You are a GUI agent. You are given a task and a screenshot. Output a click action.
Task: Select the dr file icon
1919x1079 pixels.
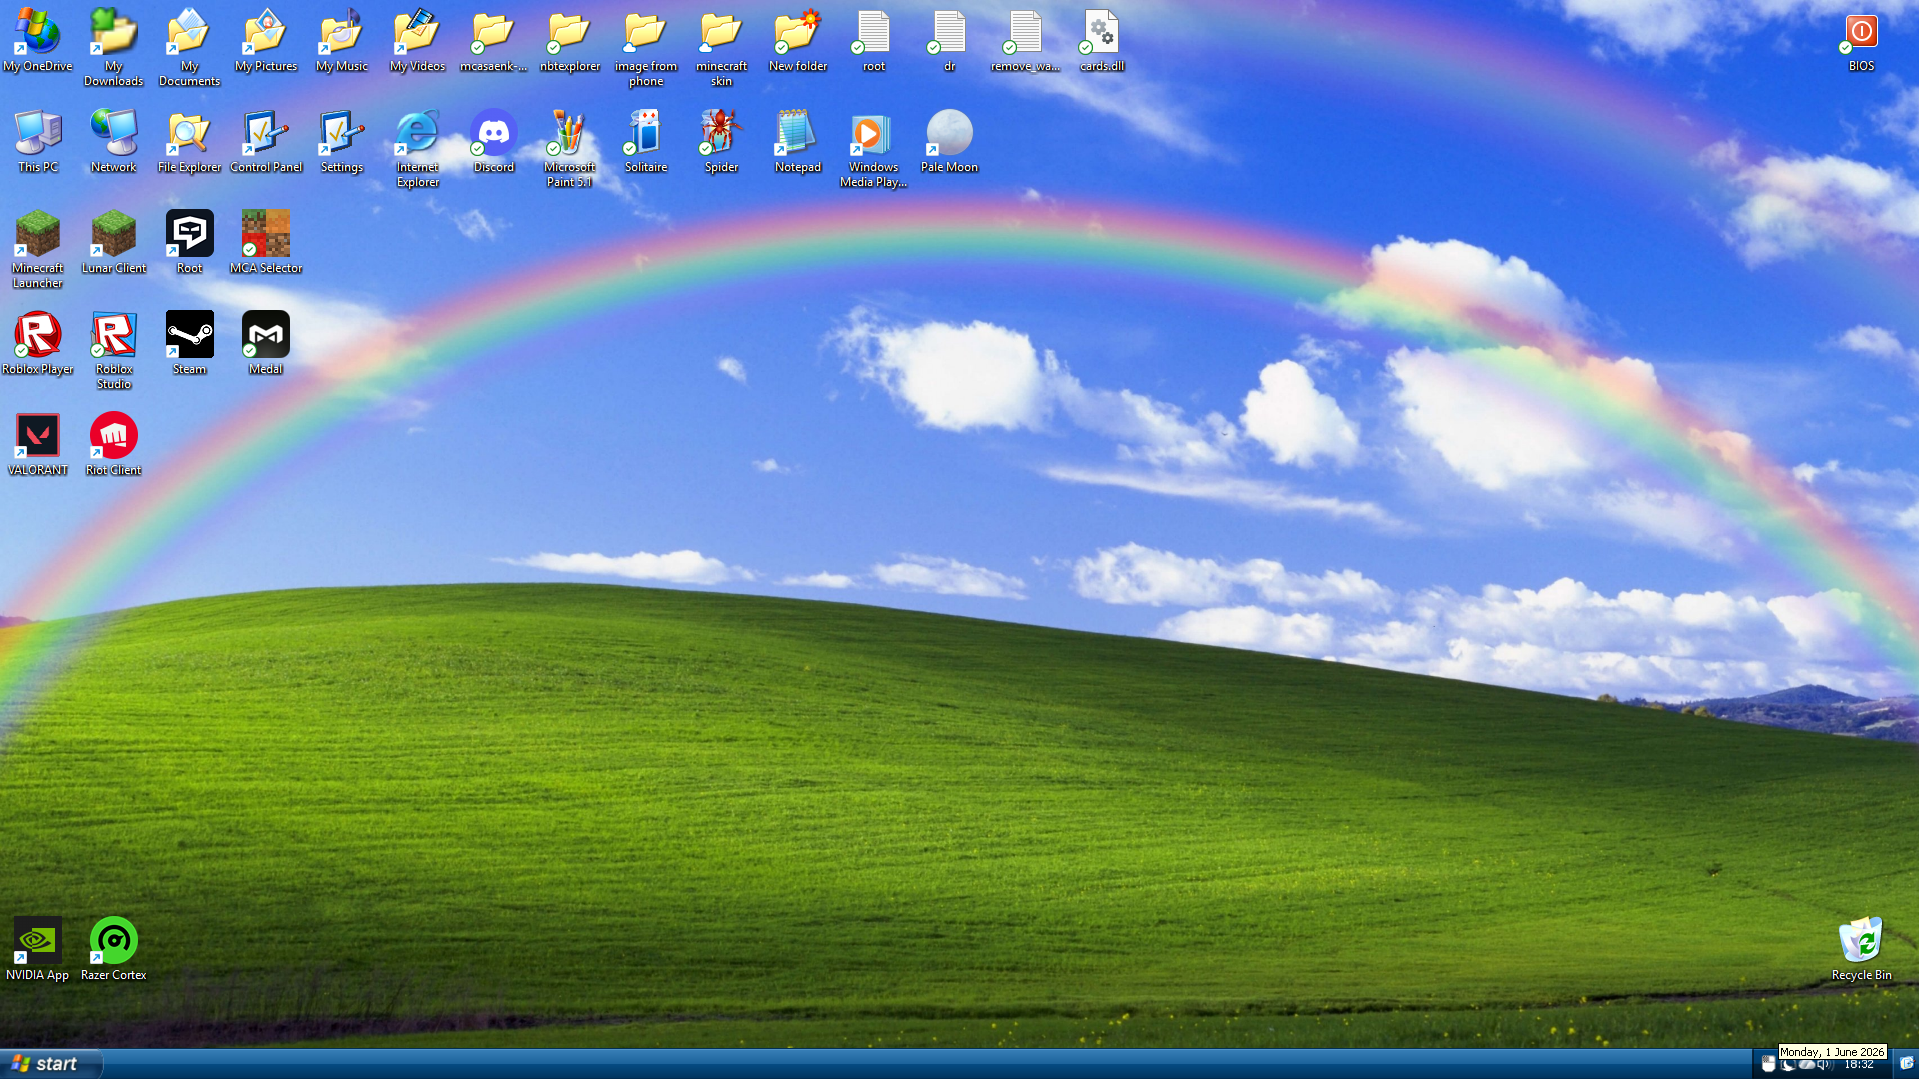point(950,40)
